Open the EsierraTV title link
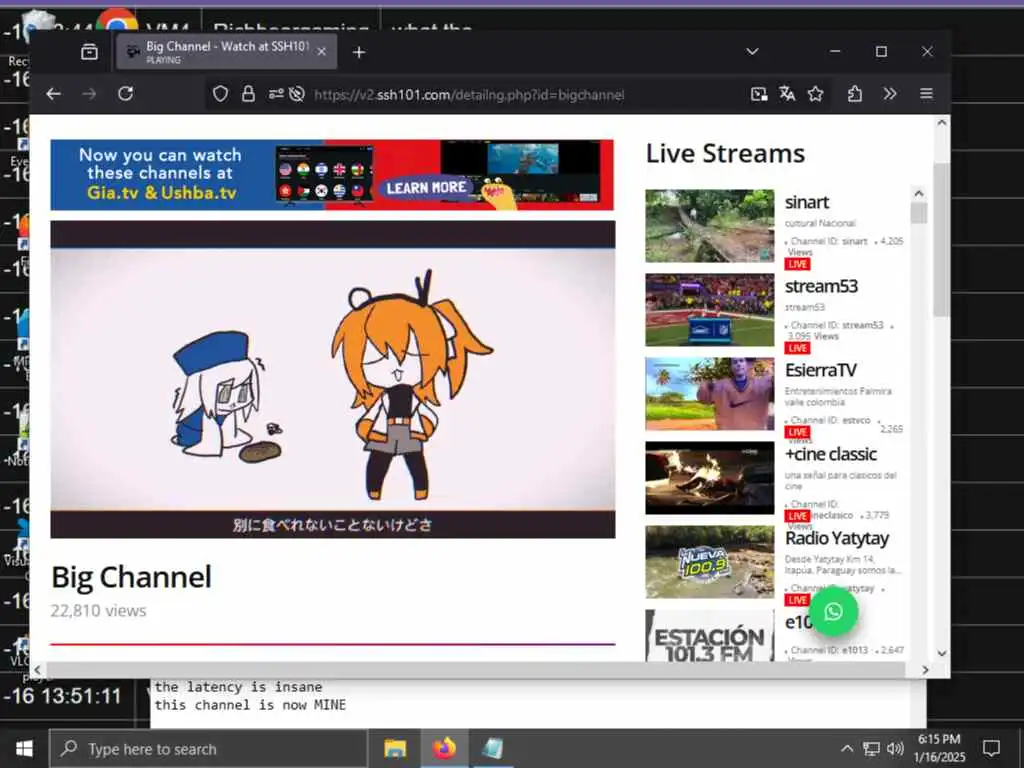 pos(820,370)
